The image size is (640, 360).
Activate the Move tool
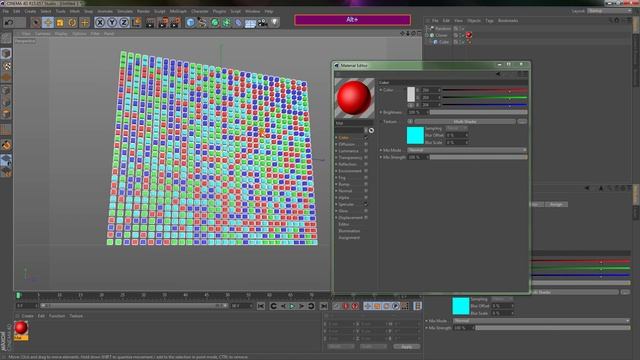(48, 22)
